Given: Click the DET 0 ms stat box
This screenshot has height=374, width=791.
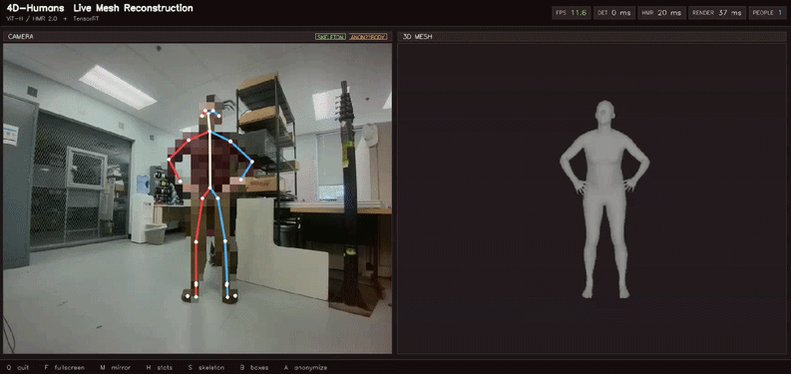Looking at the screenshot, I should point(614,13).
